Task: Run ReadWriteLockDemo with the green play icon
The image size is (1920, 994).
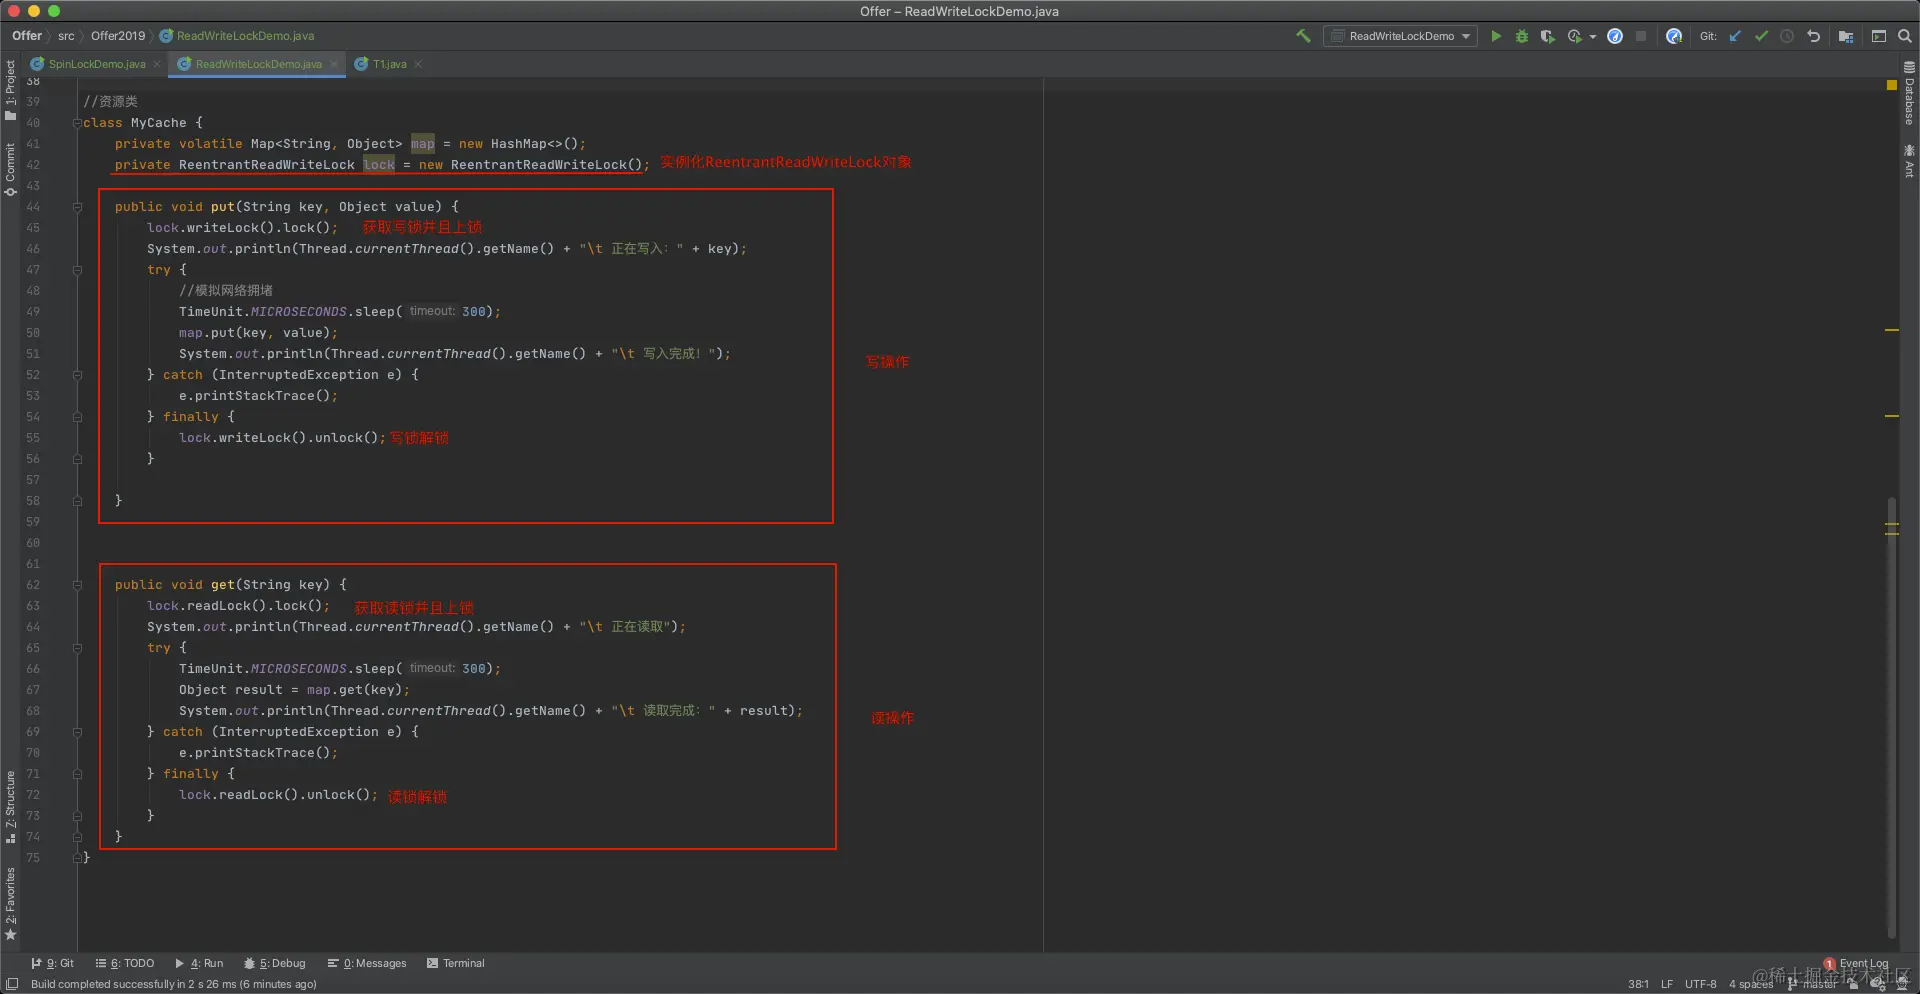Action: click(x=1496, y=36)
